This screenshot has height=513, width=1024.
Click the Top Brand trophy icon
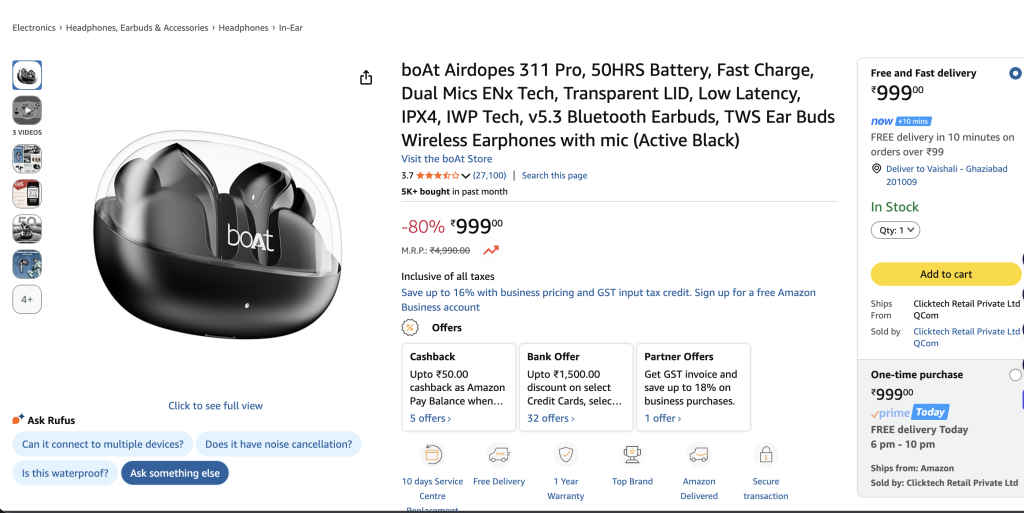[x=632, y=455]
